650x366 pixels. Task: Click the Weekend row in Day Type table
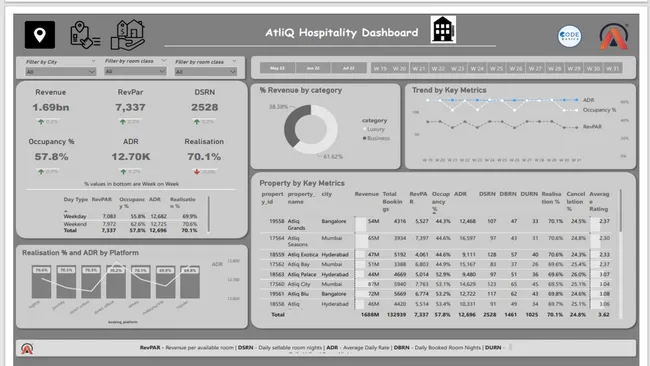click(x=131, y=224)
